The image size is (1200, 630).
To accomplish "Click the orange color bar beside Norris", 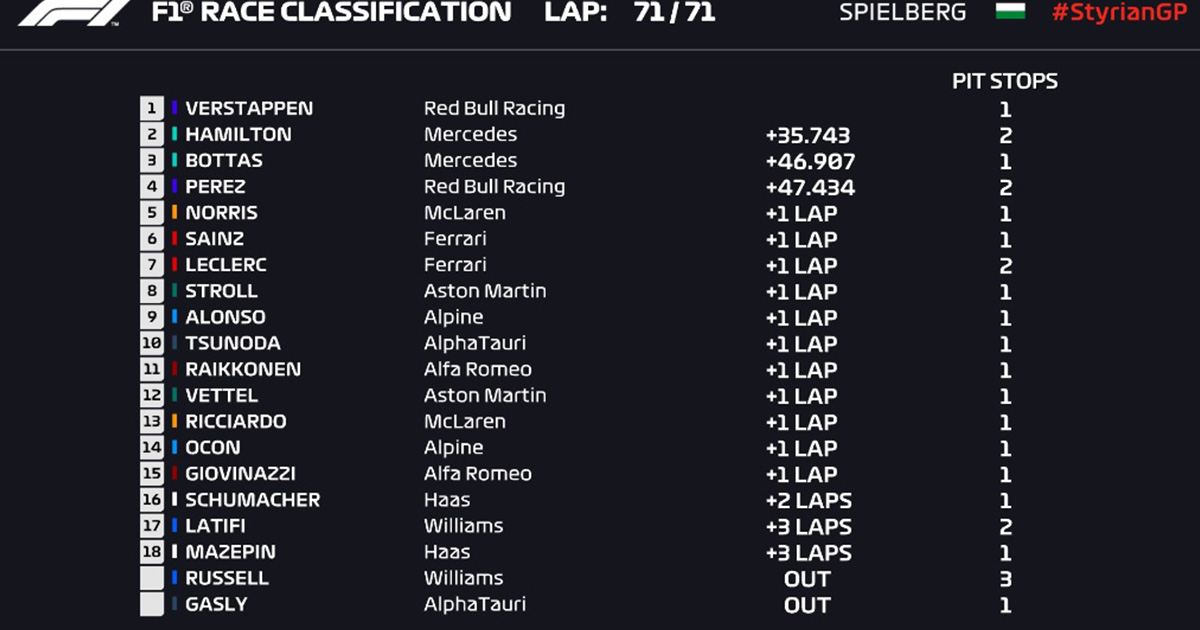I will [175, 213].
